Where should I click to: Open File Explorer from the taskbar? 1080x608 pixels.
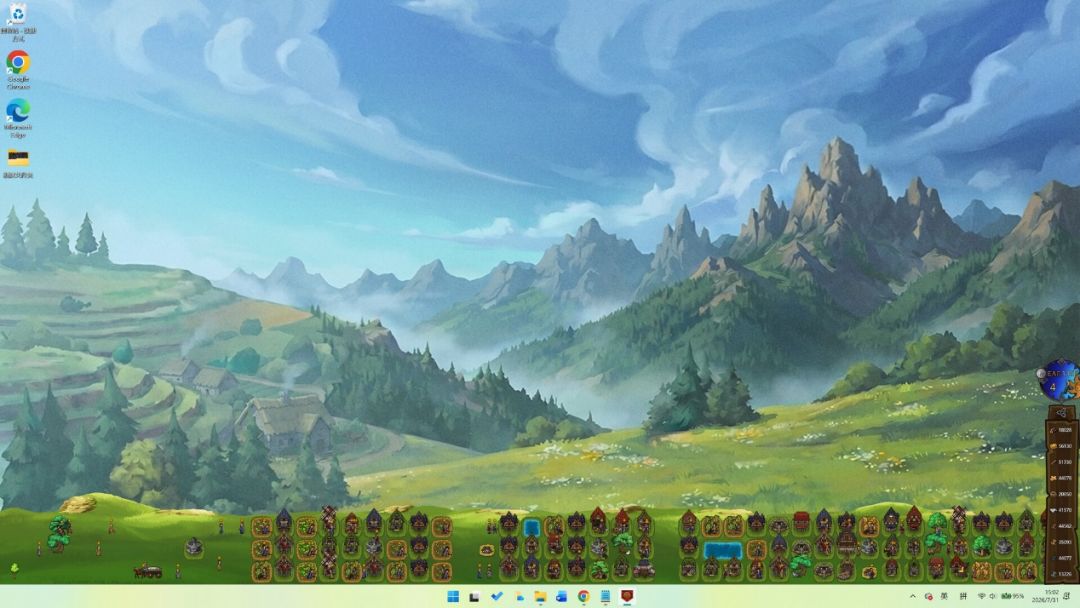coord(540,596)
